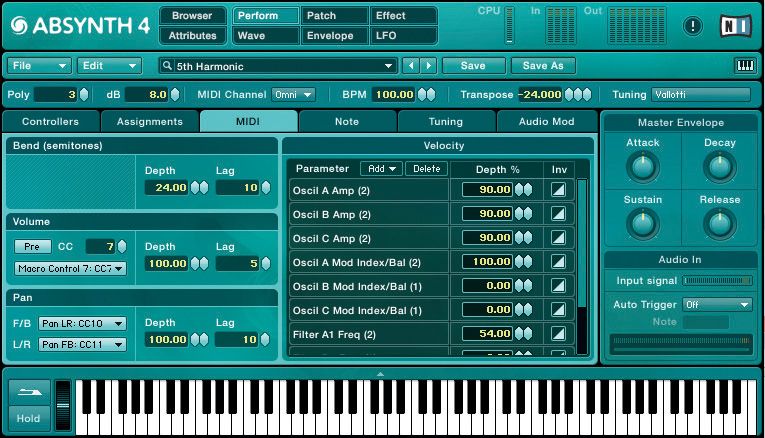The height and width of the screenshot is (438, 765).
Task: Switch to the Audio Mod tab
Action: (546, 121)
